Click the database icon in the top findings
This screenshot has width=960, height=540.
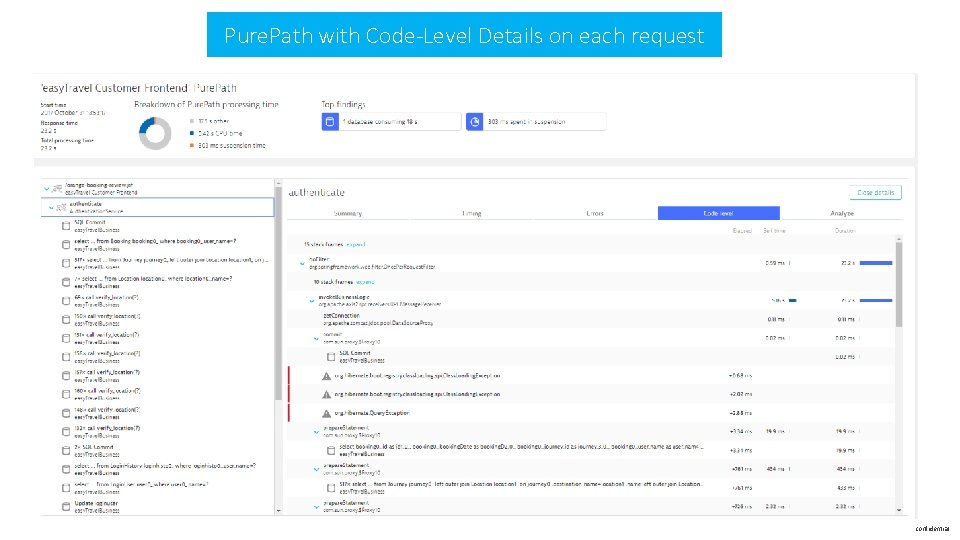point(330,122)
